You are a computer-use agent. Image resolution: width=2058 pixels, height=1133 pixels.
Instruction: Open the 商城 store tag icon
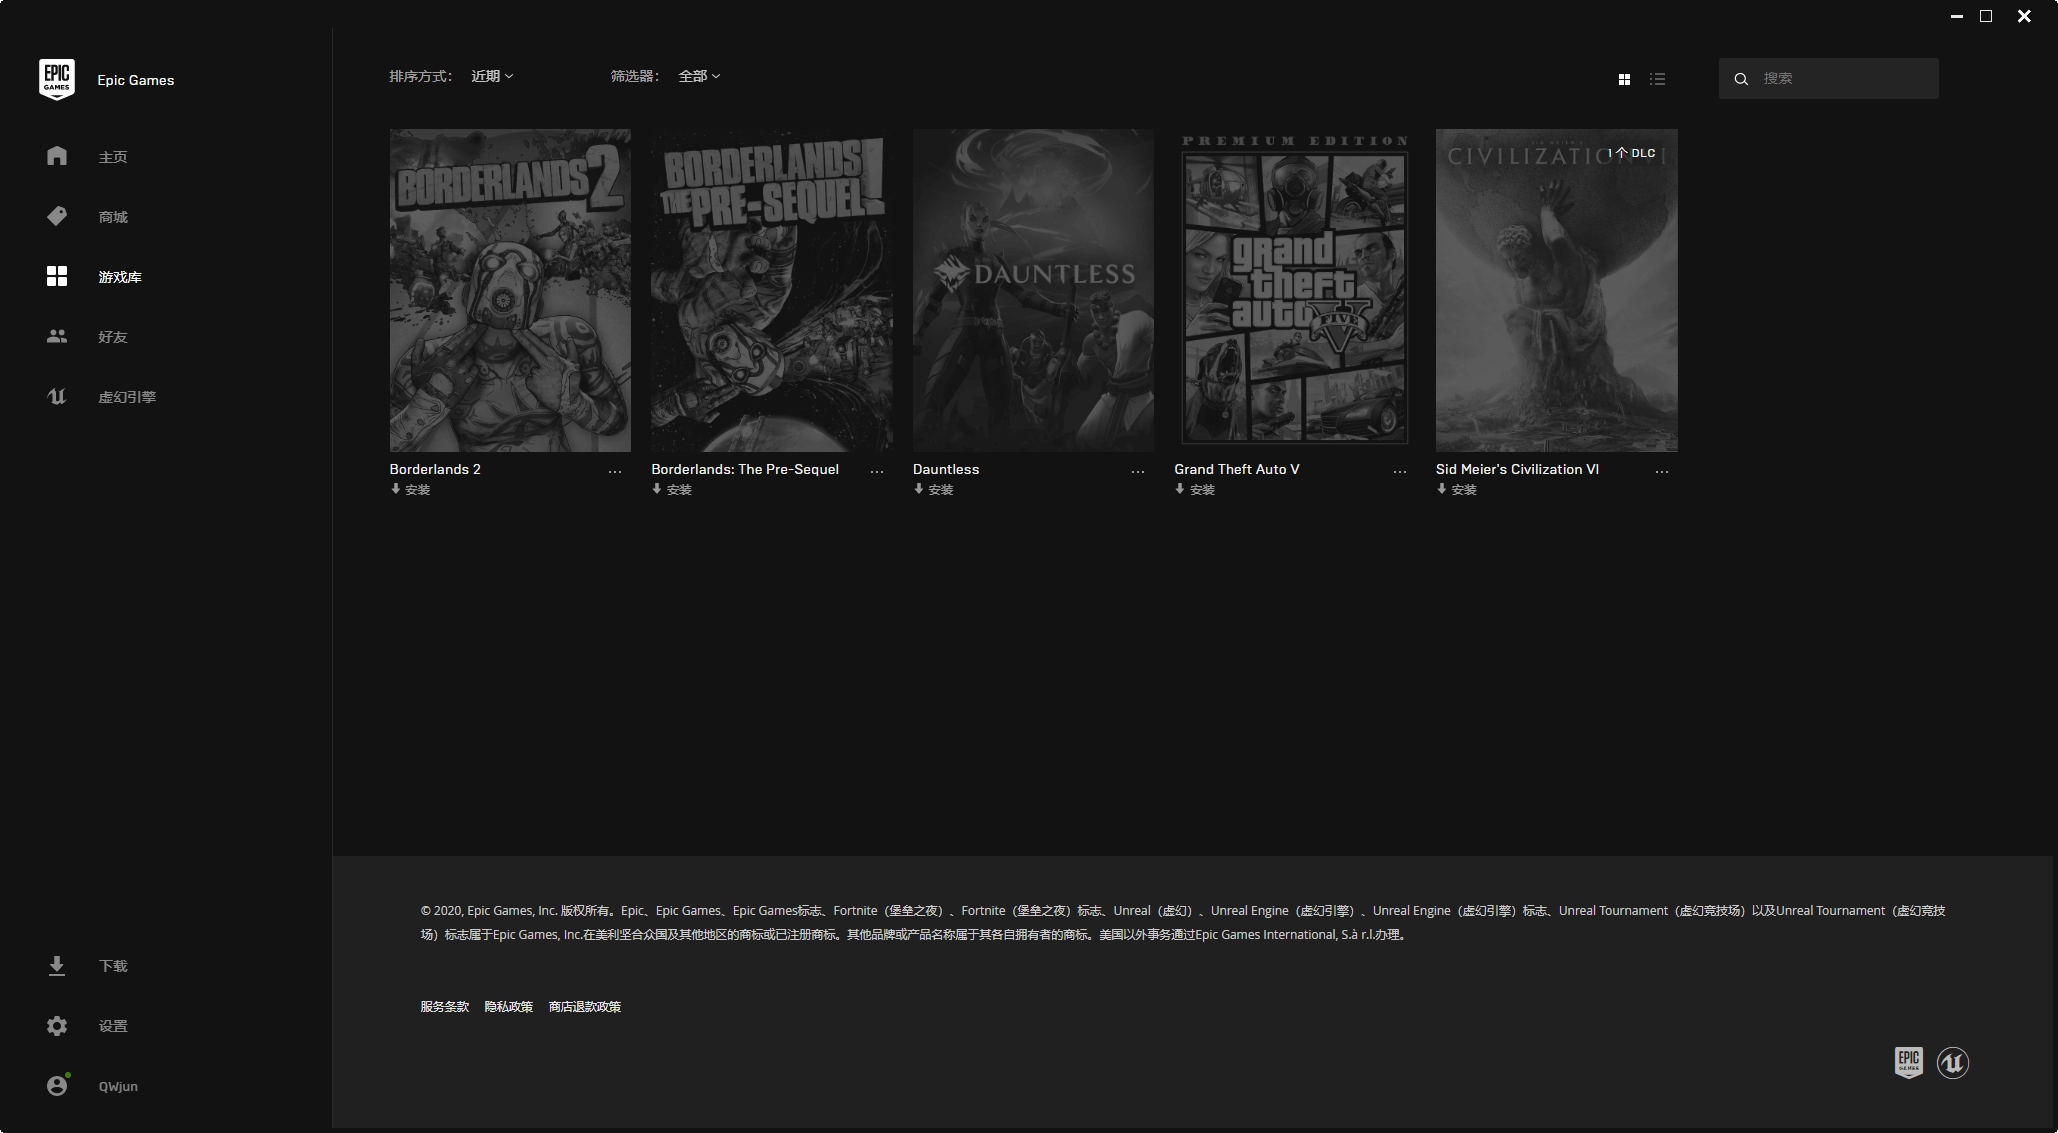point(57,216)
